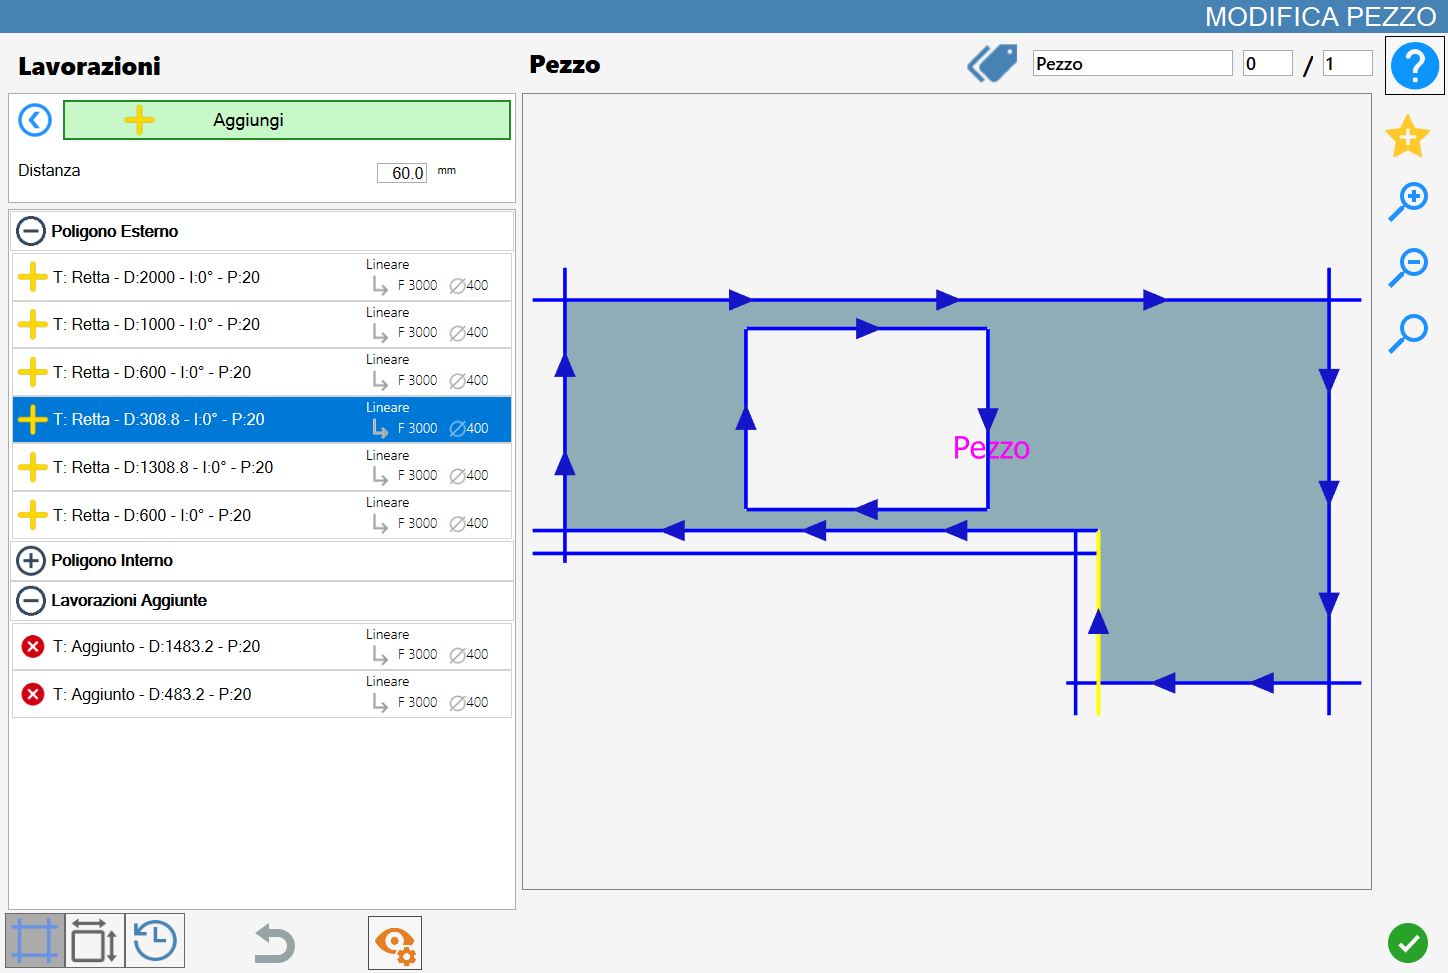Click the blue tag label icon
The width and height of the screenshot is (1448, 973).
pyautogui.click(x=992, y=63)
